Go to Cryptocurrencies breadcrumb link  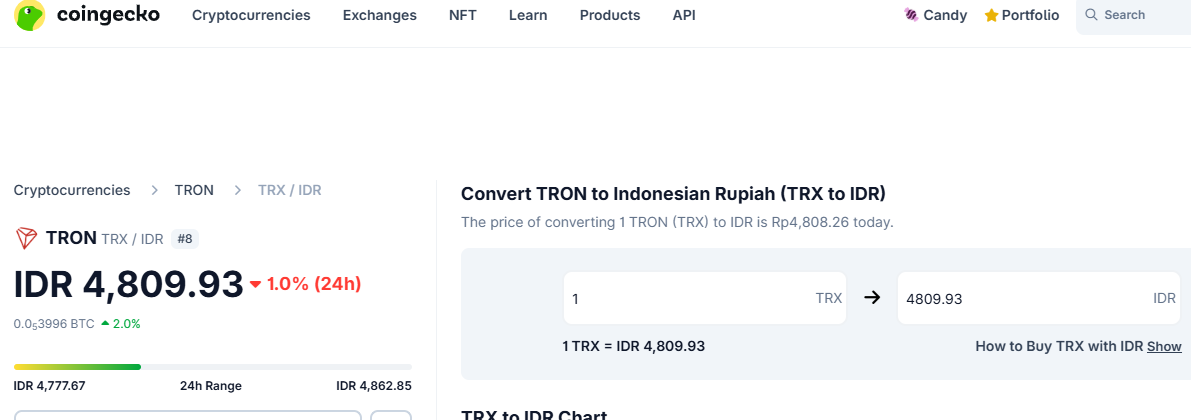point(72,190)
